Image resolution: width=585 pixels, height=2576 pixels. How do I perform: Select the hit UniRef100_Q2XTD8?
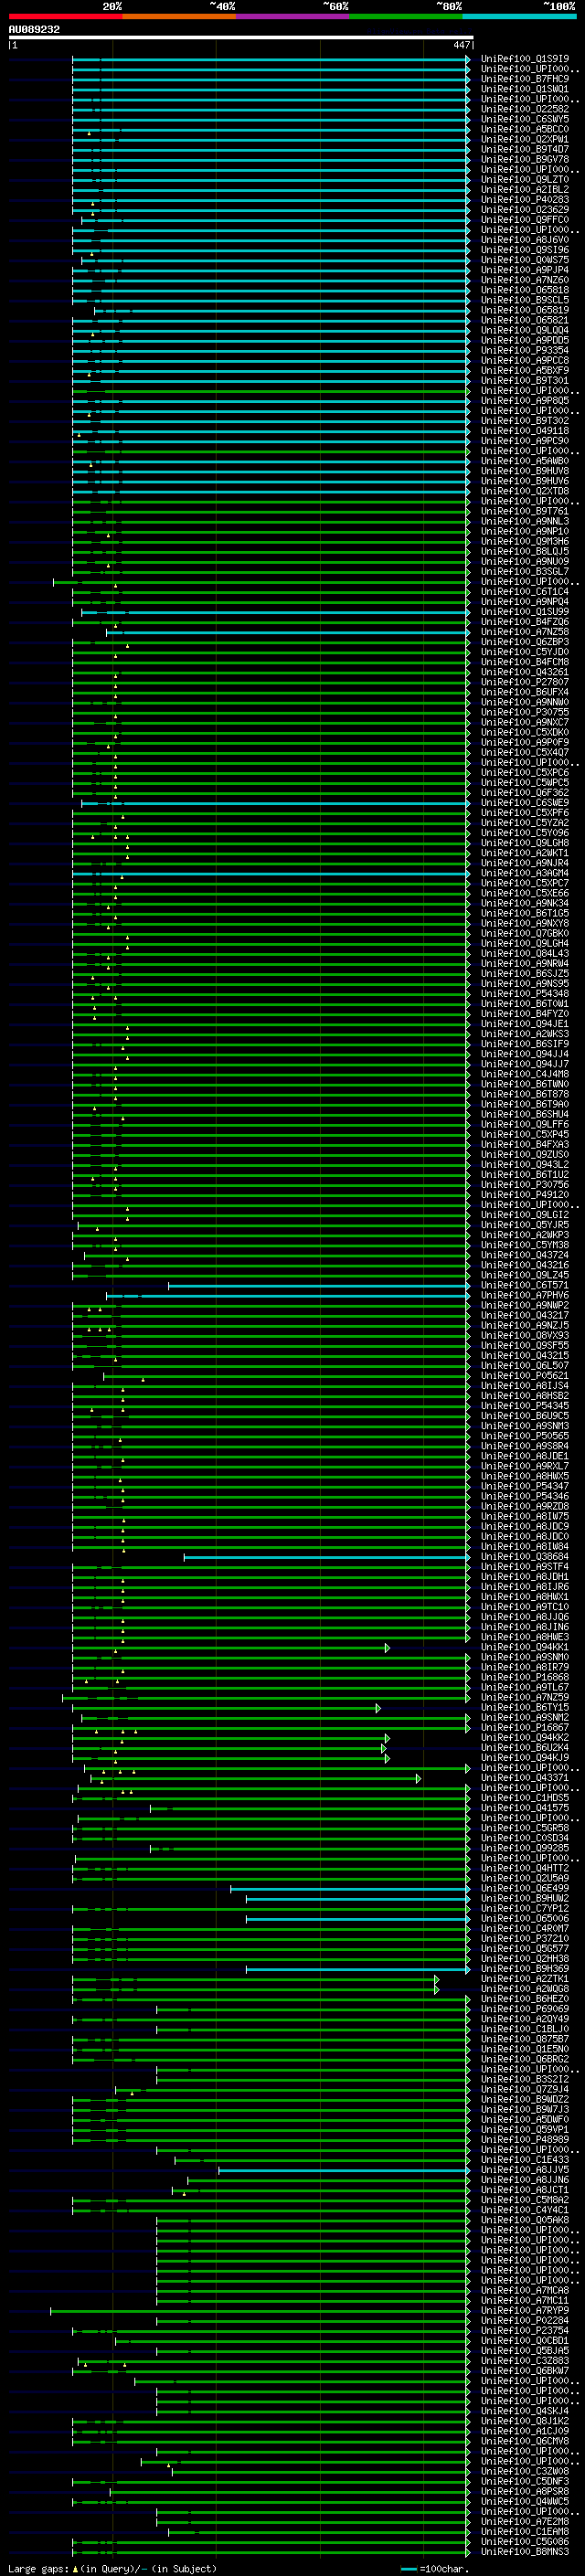point(525,491)
